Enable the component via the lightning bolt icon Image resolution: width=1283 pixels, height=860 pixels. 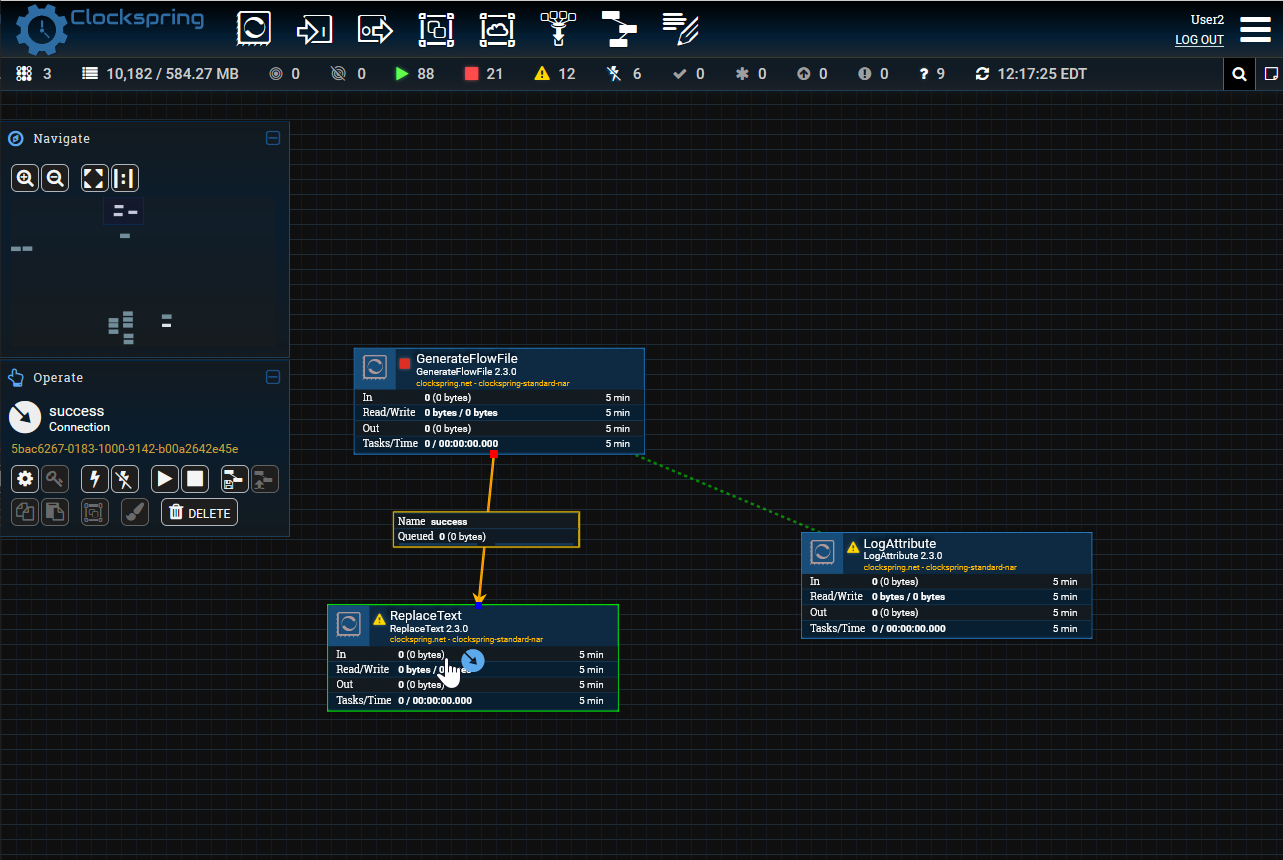(x=94, y=479)
